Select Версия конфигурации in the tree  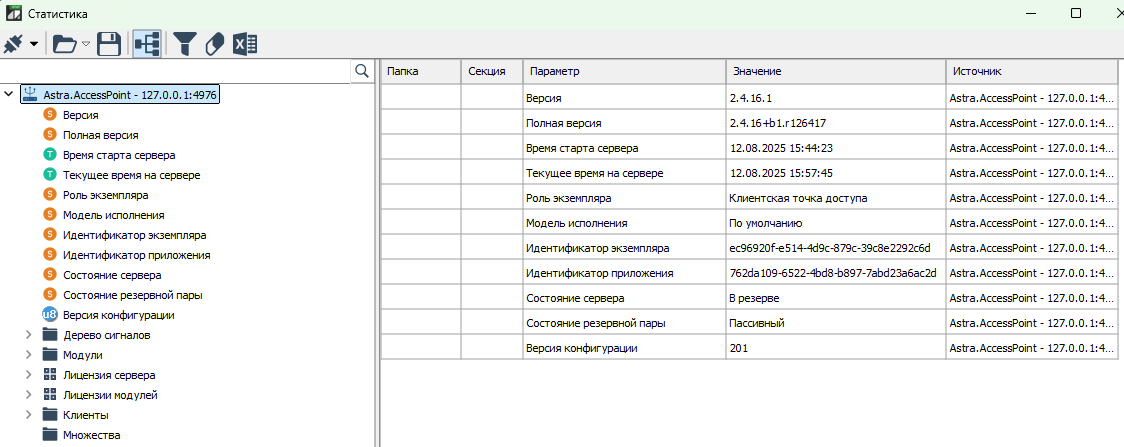[x=118, y=315]
